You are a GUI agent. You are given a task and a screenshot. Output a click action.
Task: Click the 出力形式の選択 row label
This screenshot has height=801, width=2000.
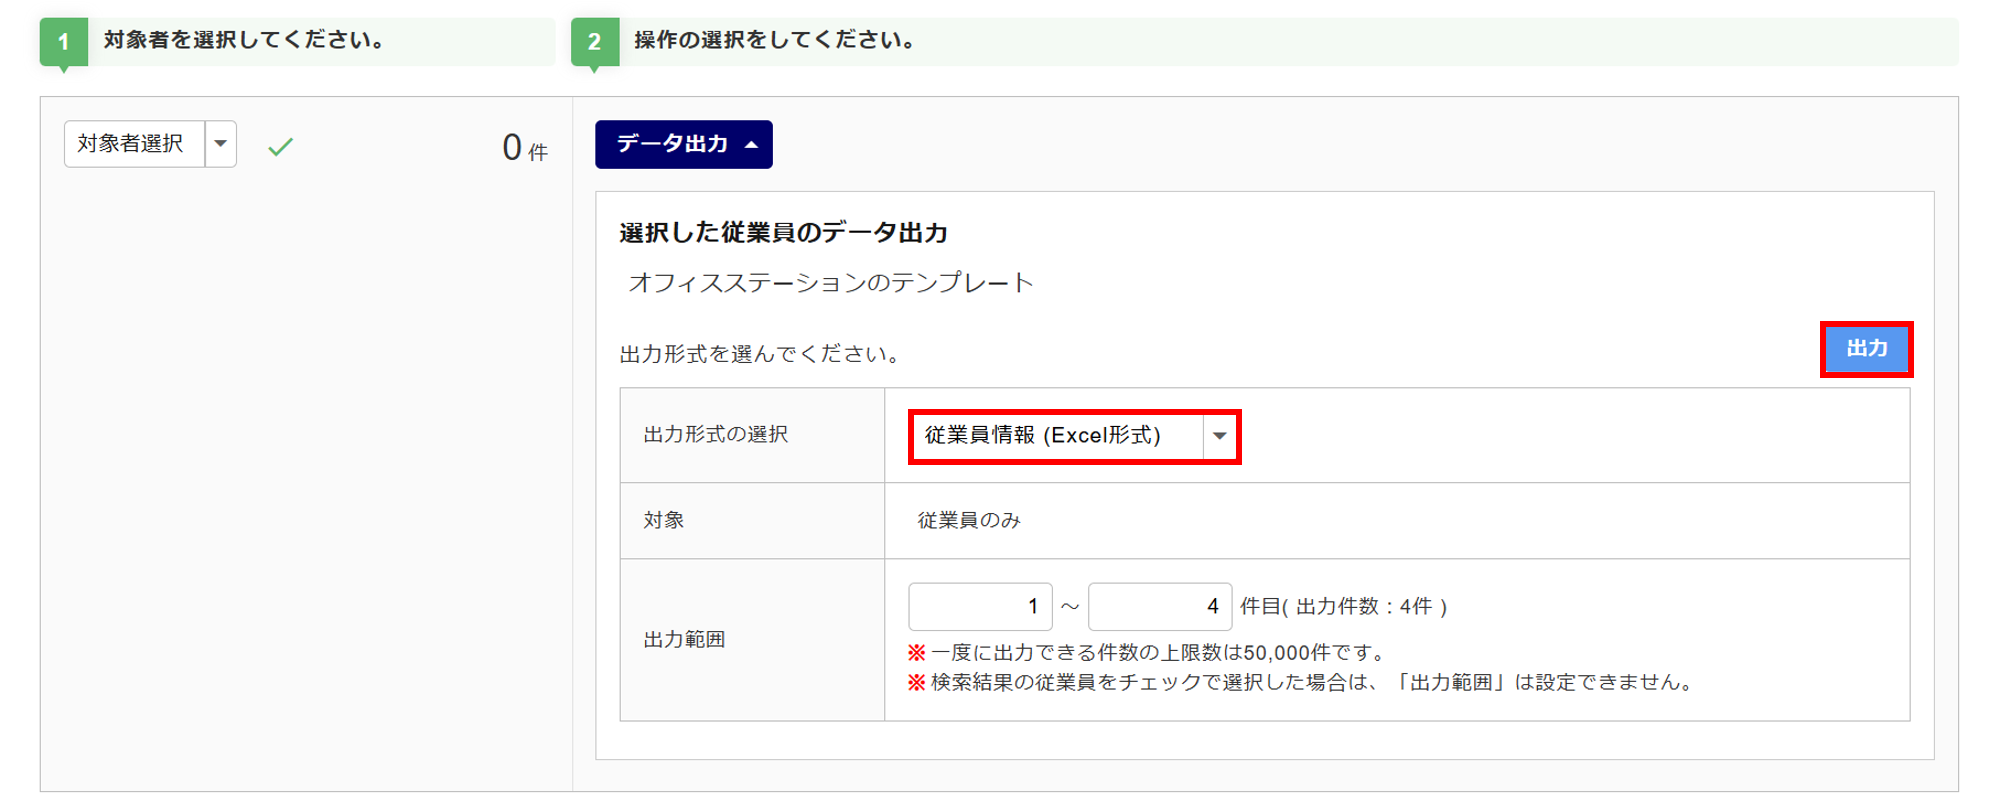(715, 435)
